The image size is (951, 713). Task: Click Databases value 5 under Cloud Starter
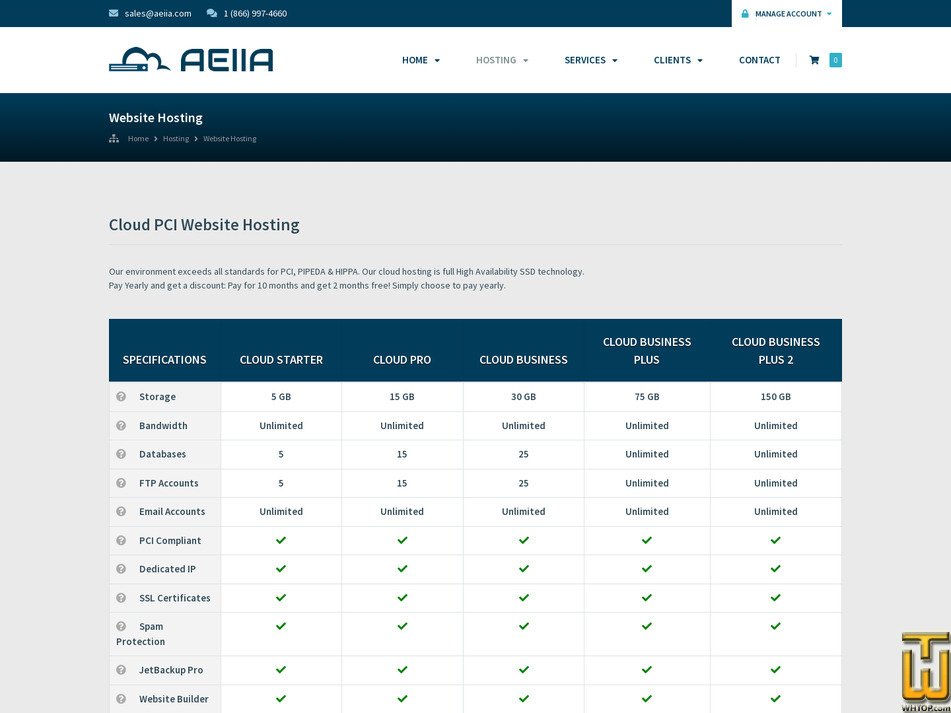point(281,454)
